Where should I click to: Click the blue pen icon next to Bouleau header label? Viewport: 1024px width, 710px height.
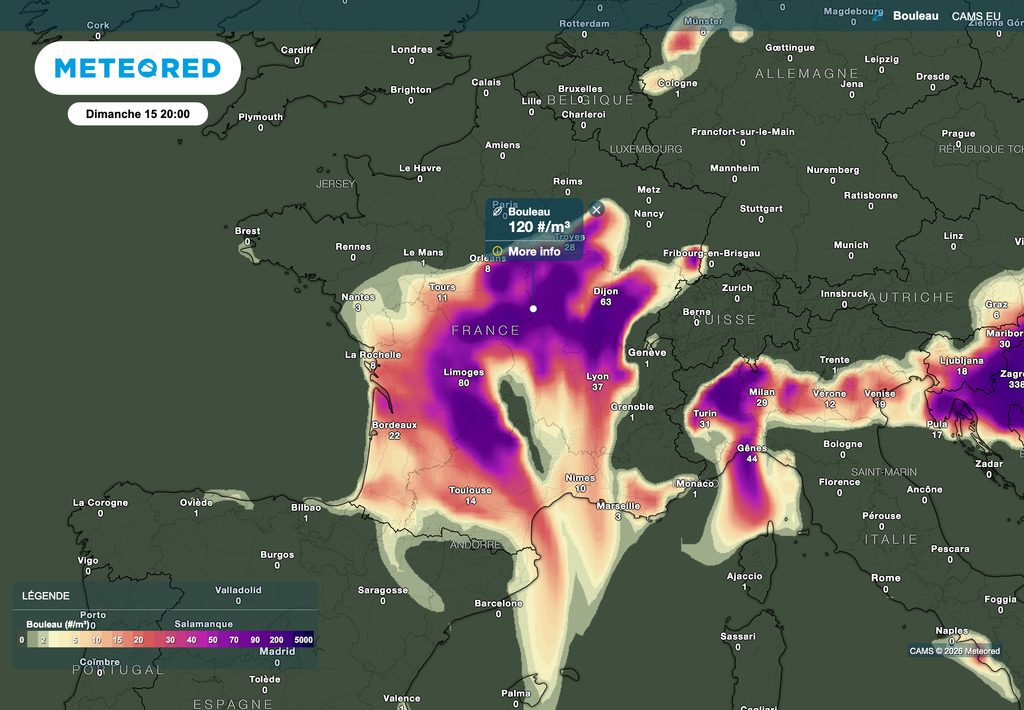click(879, 16)
